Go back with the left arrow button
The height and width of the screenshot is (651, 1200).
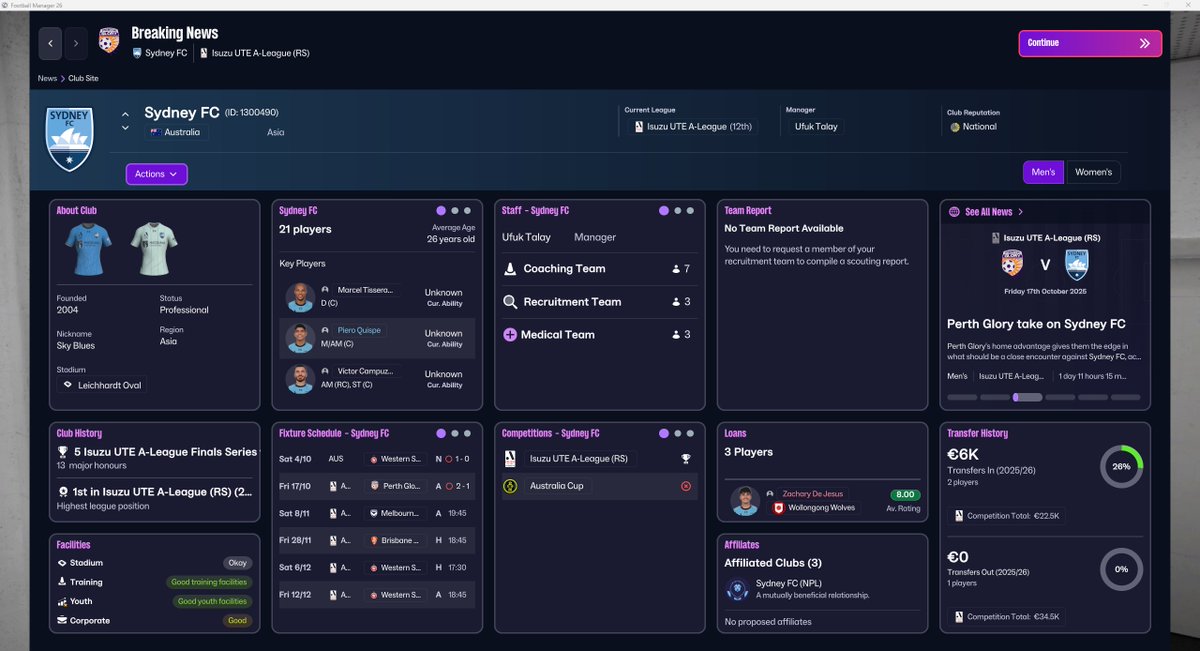click(50, 43)
